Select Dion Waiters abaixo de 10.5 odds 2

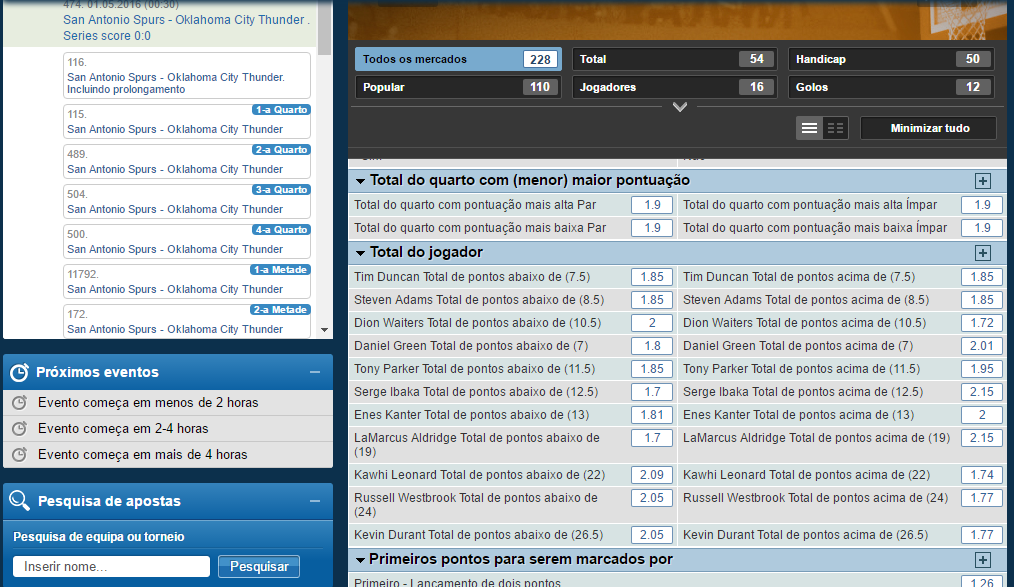[x=652, y=323]
